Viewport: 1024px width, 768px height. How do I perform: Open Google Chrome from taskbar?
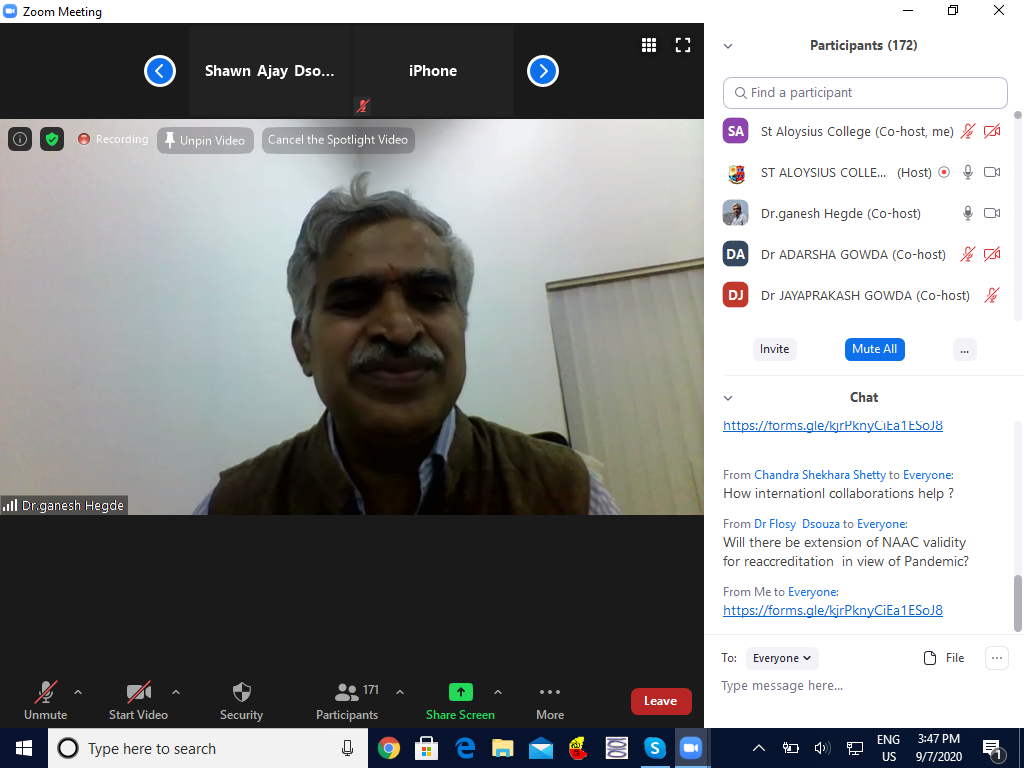(389, 748)
